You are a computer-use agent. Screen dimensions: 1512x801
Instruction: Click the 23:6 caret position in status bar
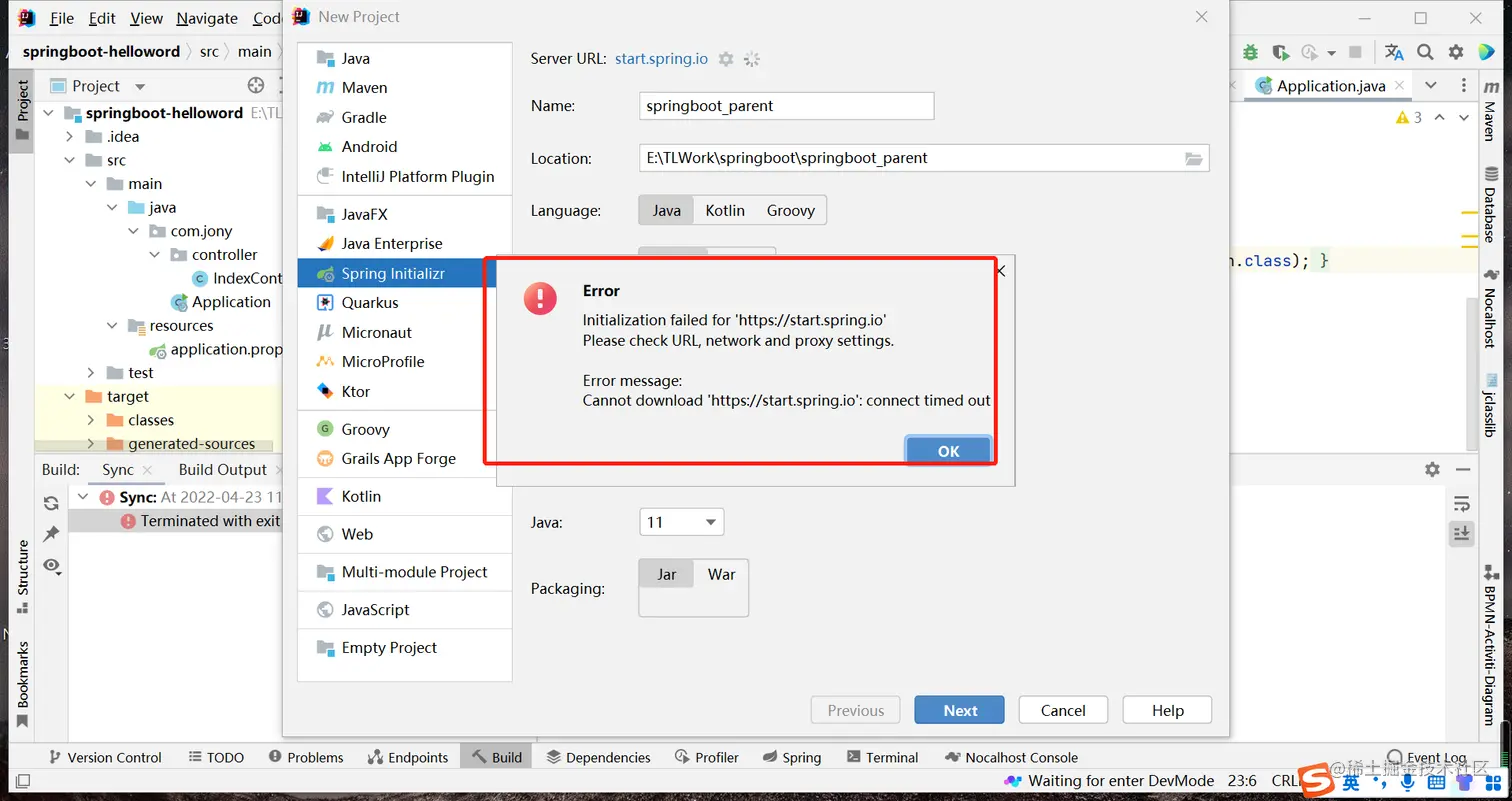[1241, 781]
